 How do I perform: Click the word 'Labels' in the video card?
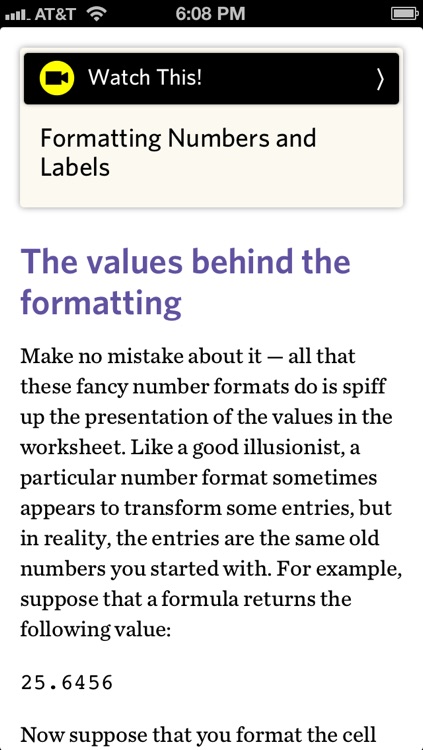coord(75,167)
